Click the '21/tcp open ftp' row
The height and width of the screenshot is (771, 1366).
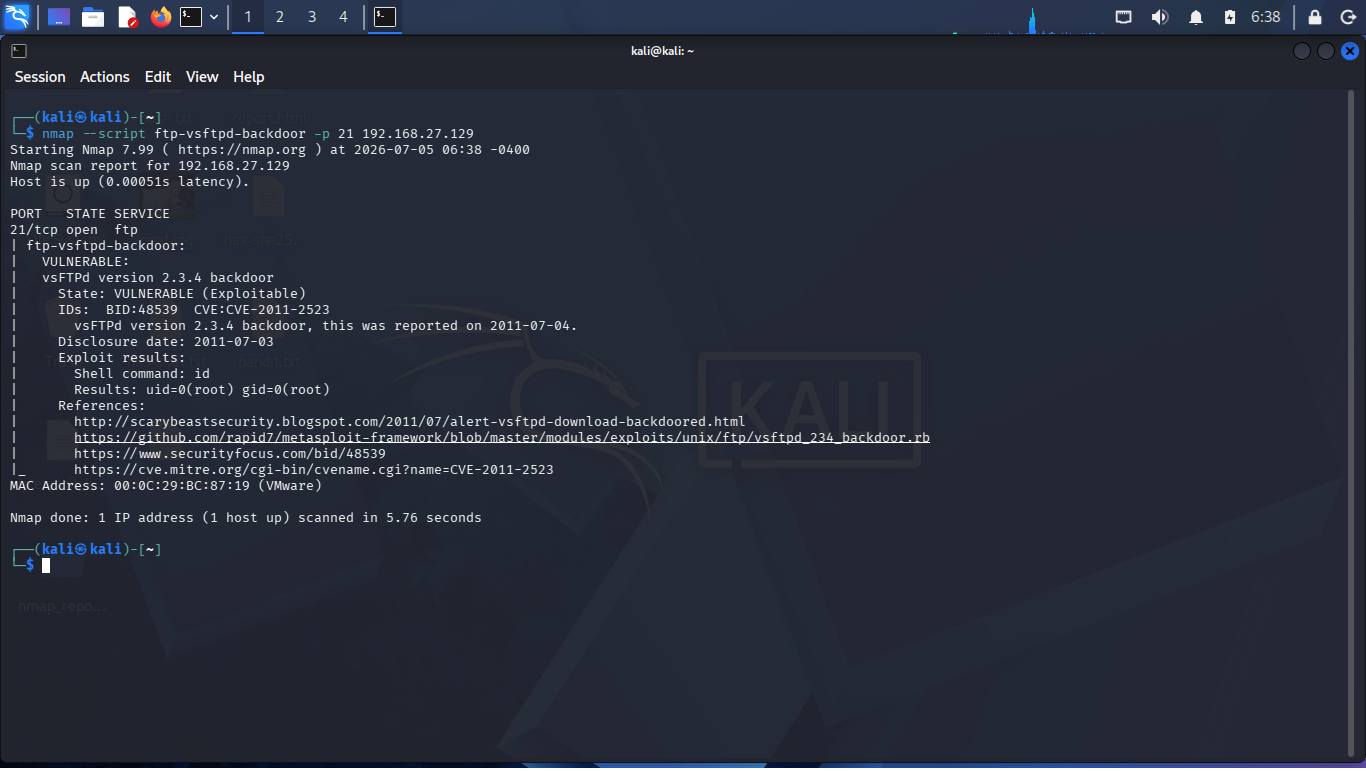click(x=74, y=230)
